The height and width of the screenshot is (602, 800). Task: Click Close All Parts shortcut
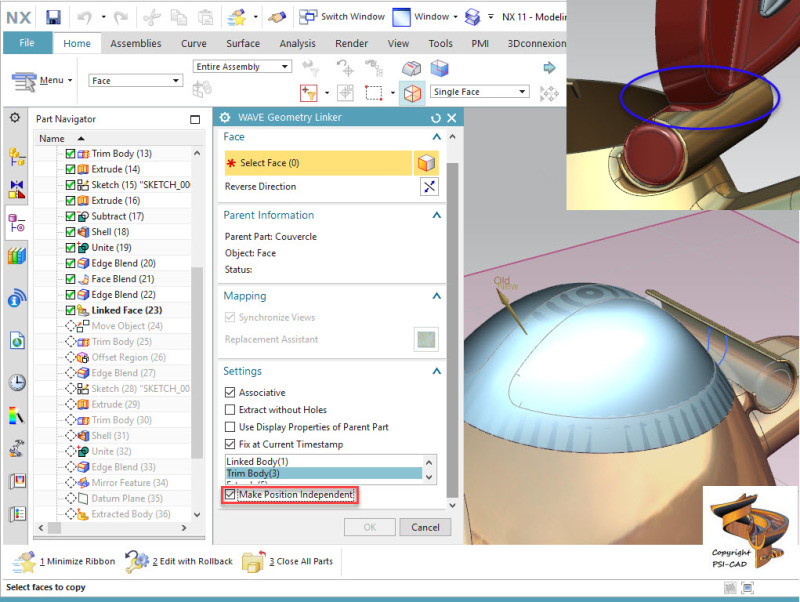coord(288,561)
